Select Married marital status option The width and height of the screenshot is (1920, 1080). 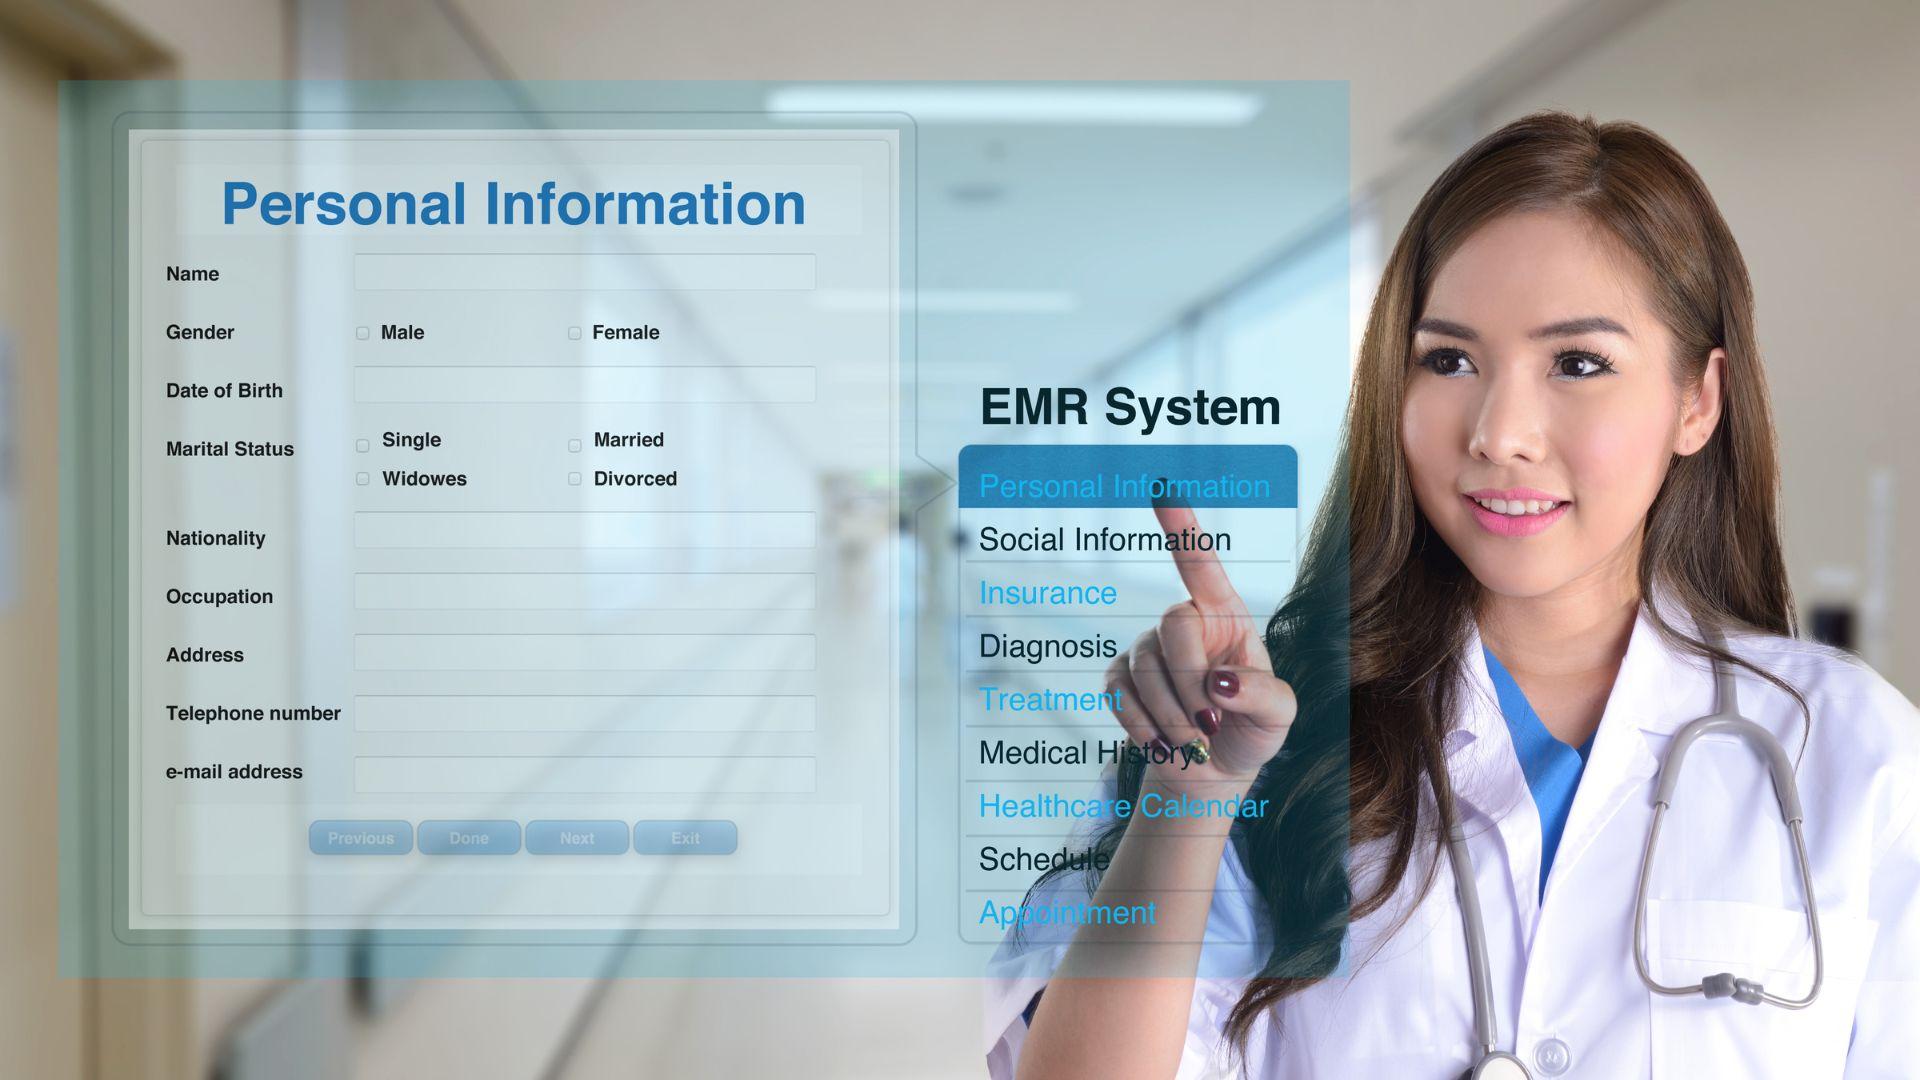tap(575, 439)
